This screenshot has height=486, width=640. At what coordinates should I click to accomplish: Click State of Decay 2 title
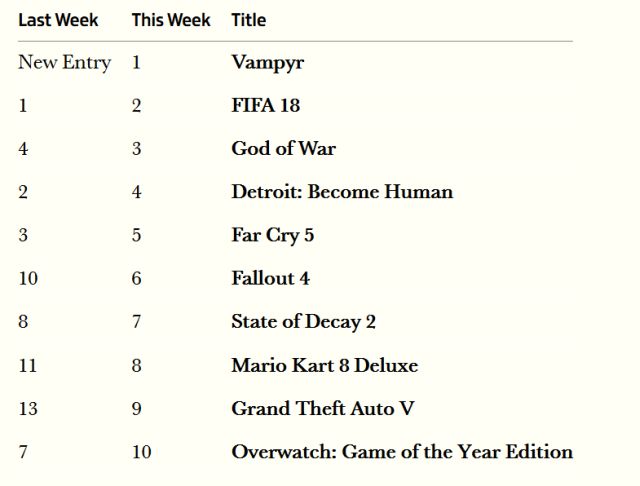(x=303, y=322)
